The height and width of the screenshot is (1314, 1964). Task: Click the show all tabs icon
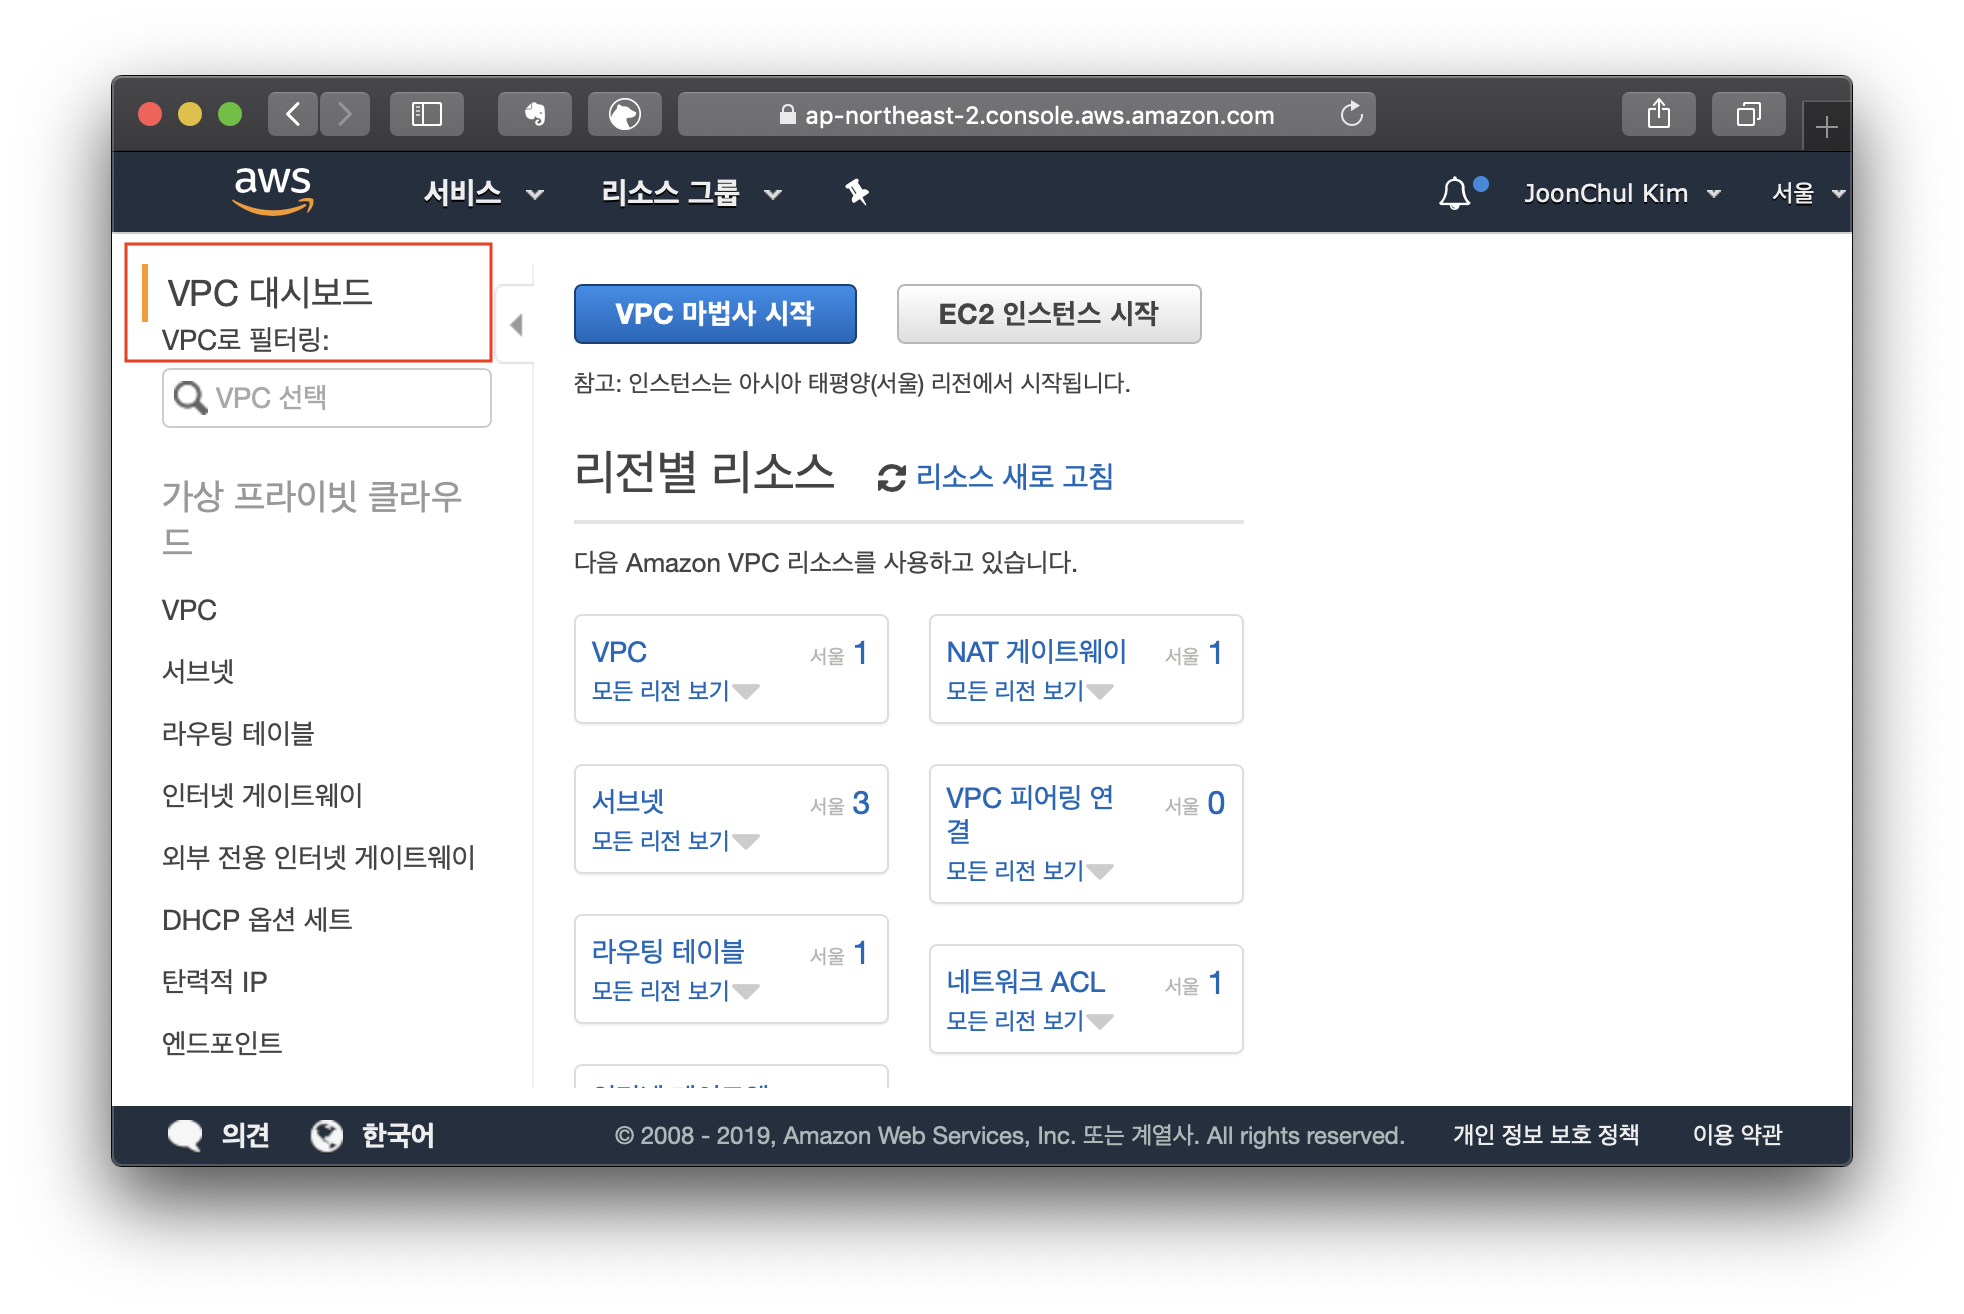coord(1748,115)
